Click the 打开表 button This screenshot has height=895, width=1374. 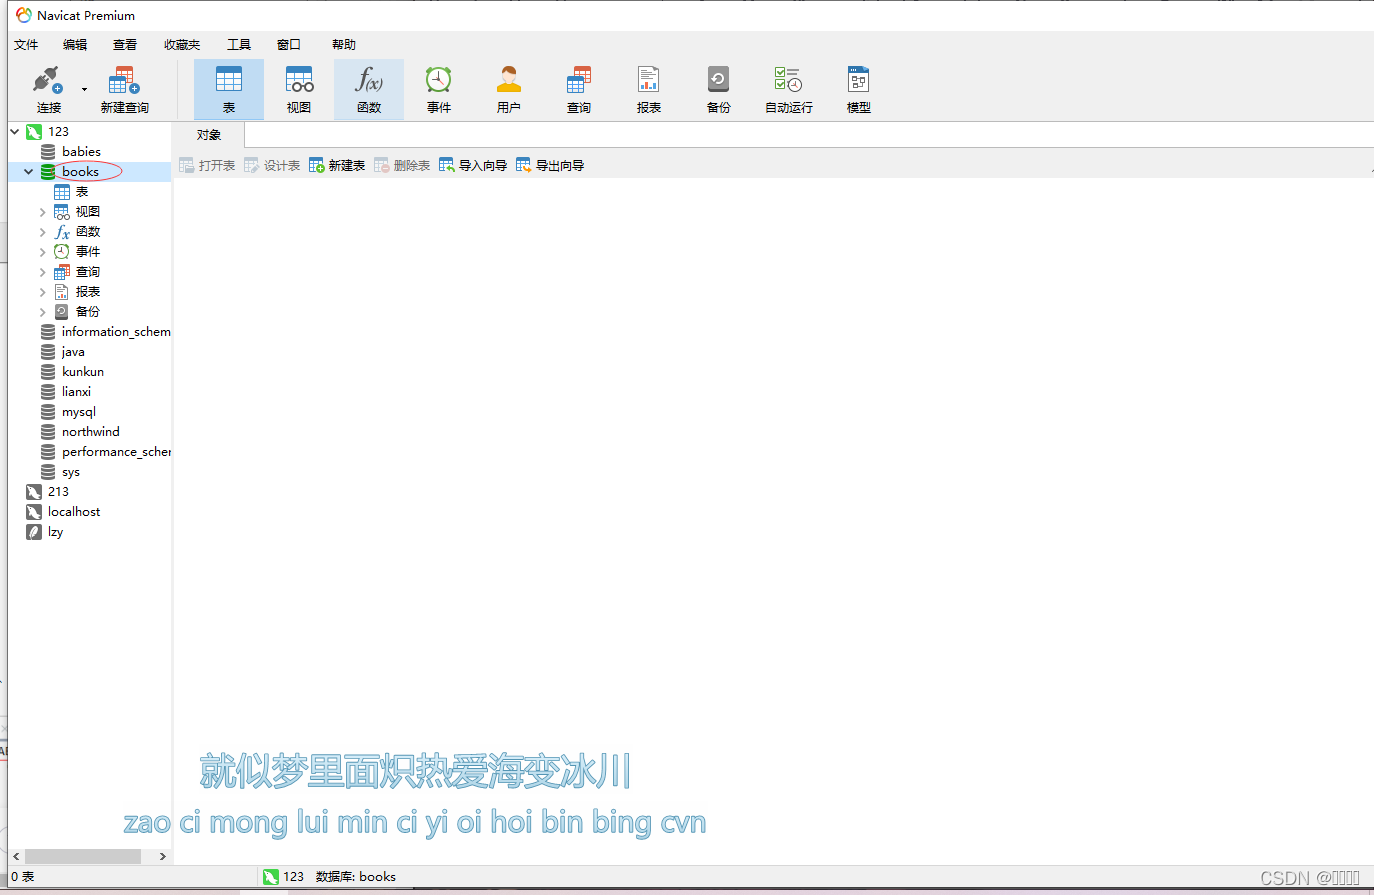207,165
